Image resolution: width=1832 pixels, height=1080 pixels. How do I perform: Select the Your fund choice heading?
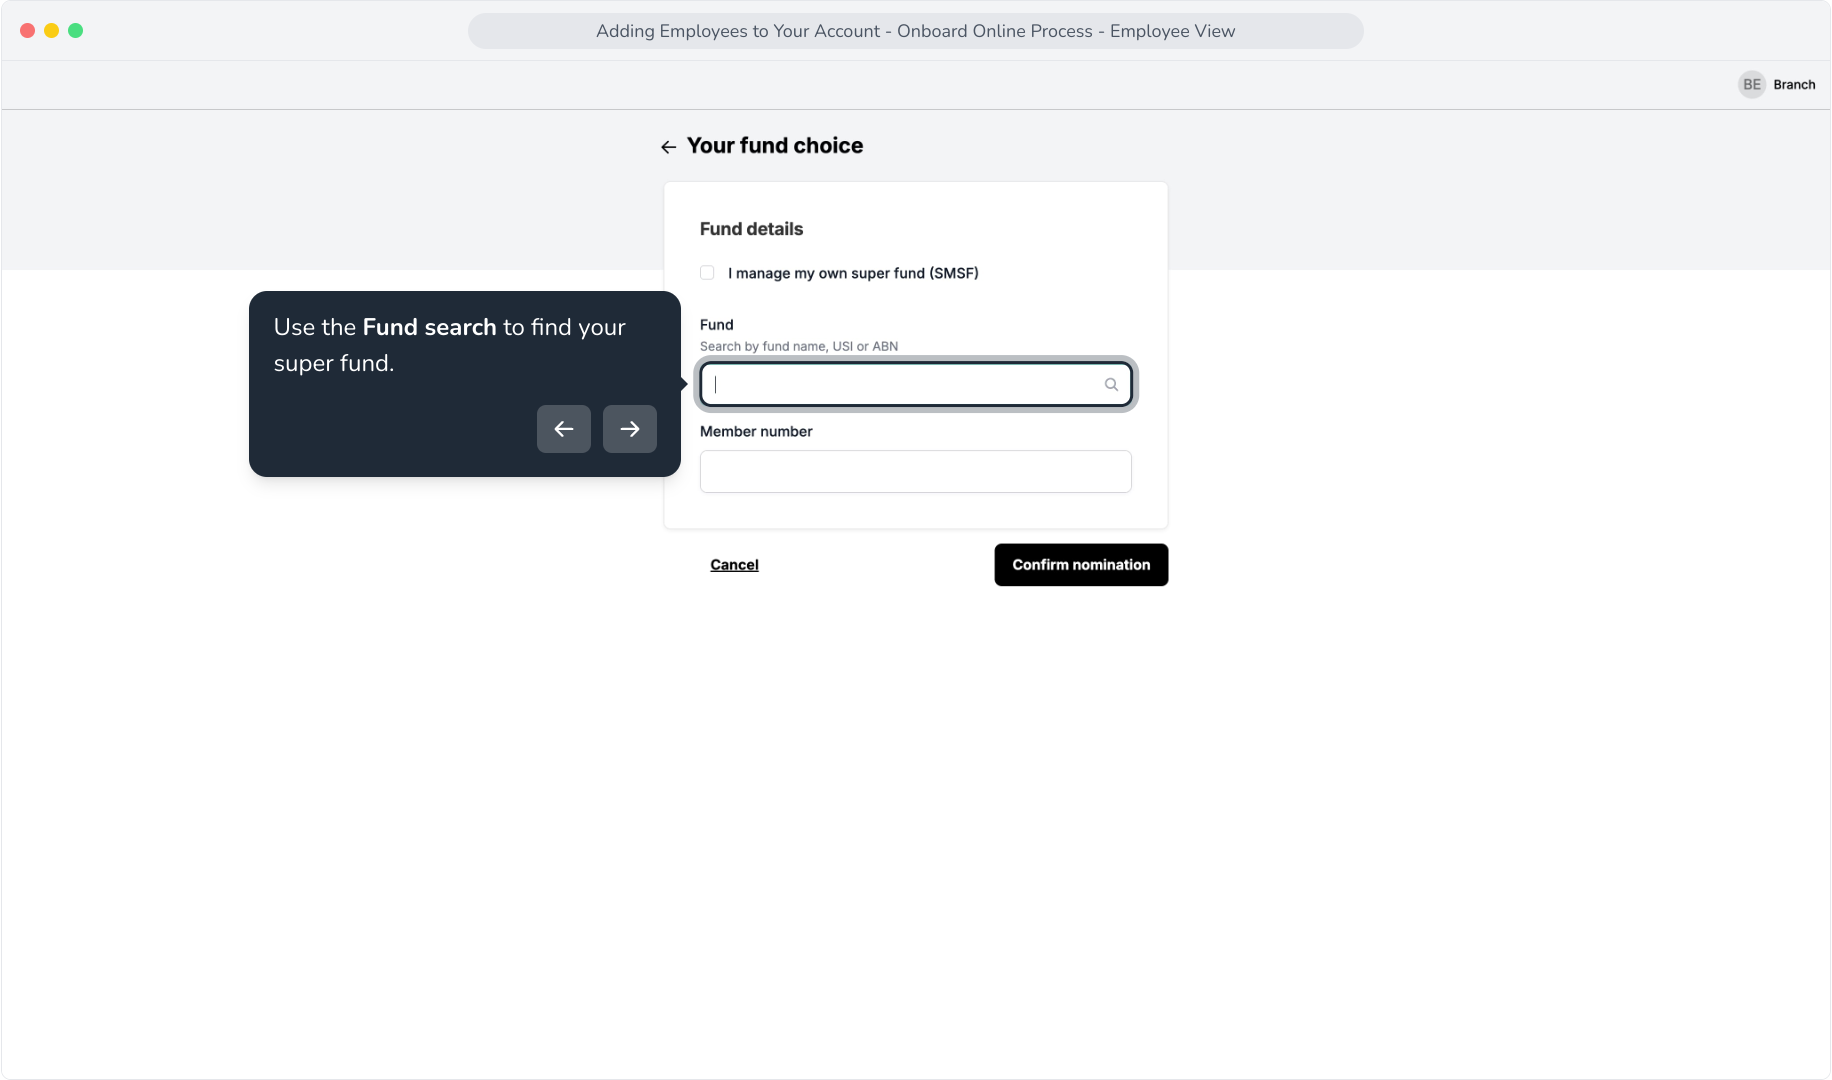(775, 146)
